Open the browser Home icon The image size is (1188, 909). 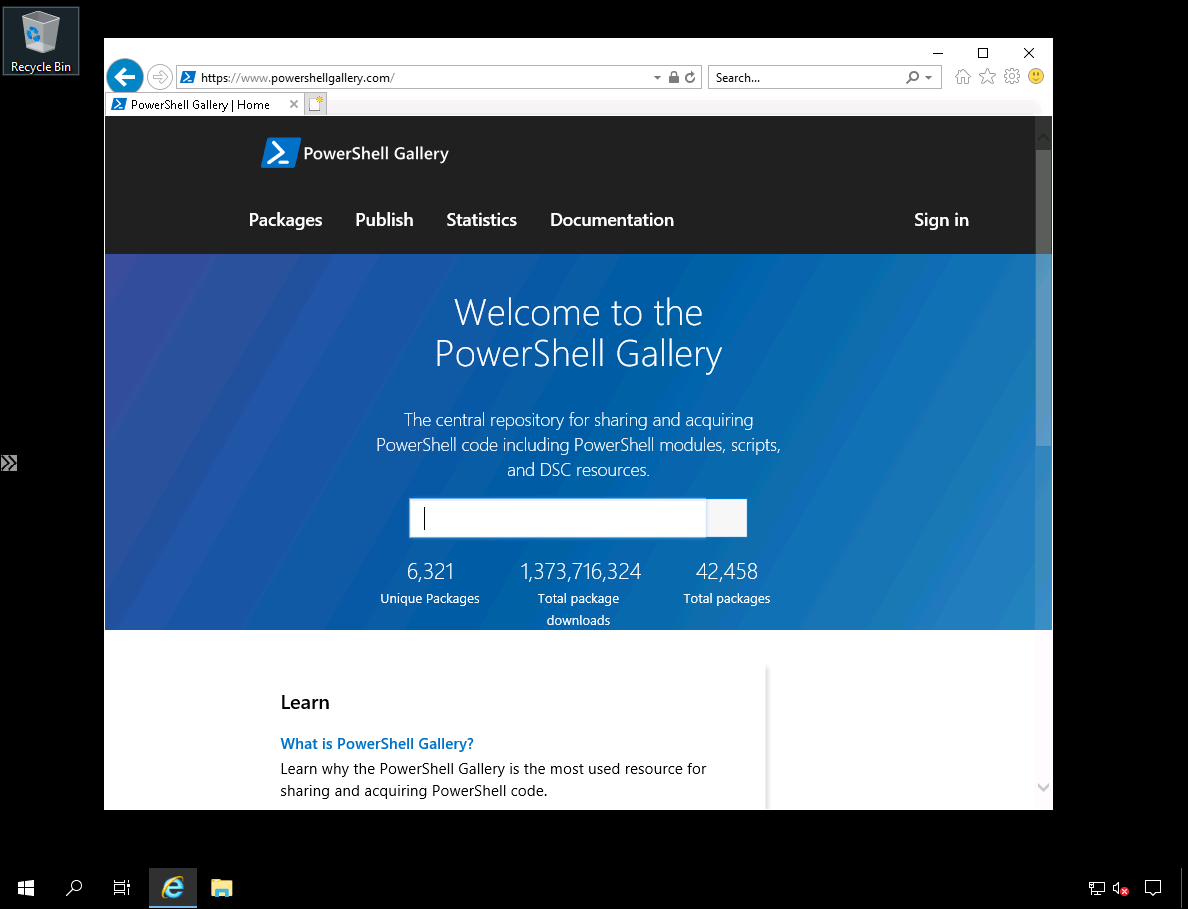pyautogui.click(x=962, y=77)
